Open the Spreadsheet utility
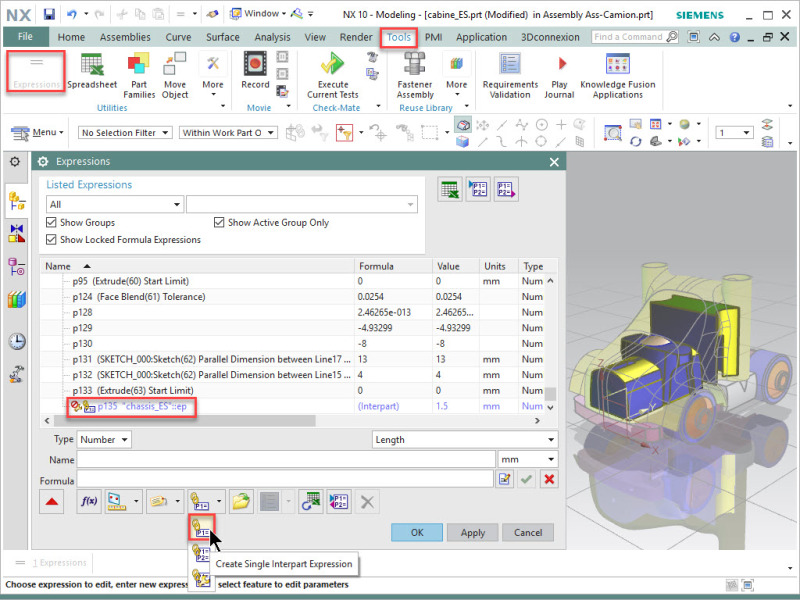This screenshot has height=600, width=800. (92, 71)
